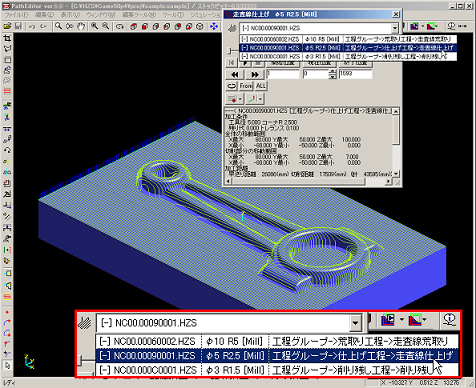Screen dimensions: 476x388
Task: Close the 走査線仕上げ dialog
Action: pos(396,14)
